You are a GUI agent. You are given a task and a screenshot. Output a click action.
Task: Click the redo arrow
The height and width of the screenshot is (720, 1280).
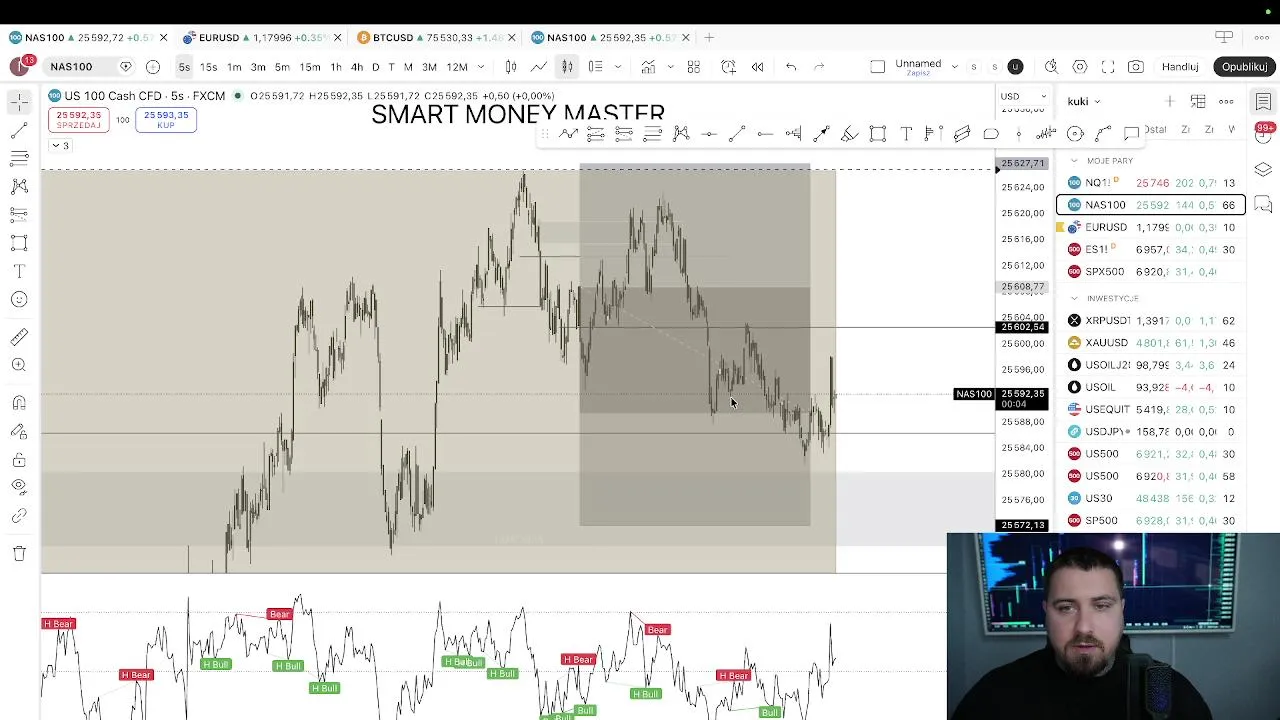[x=819, y=67]
